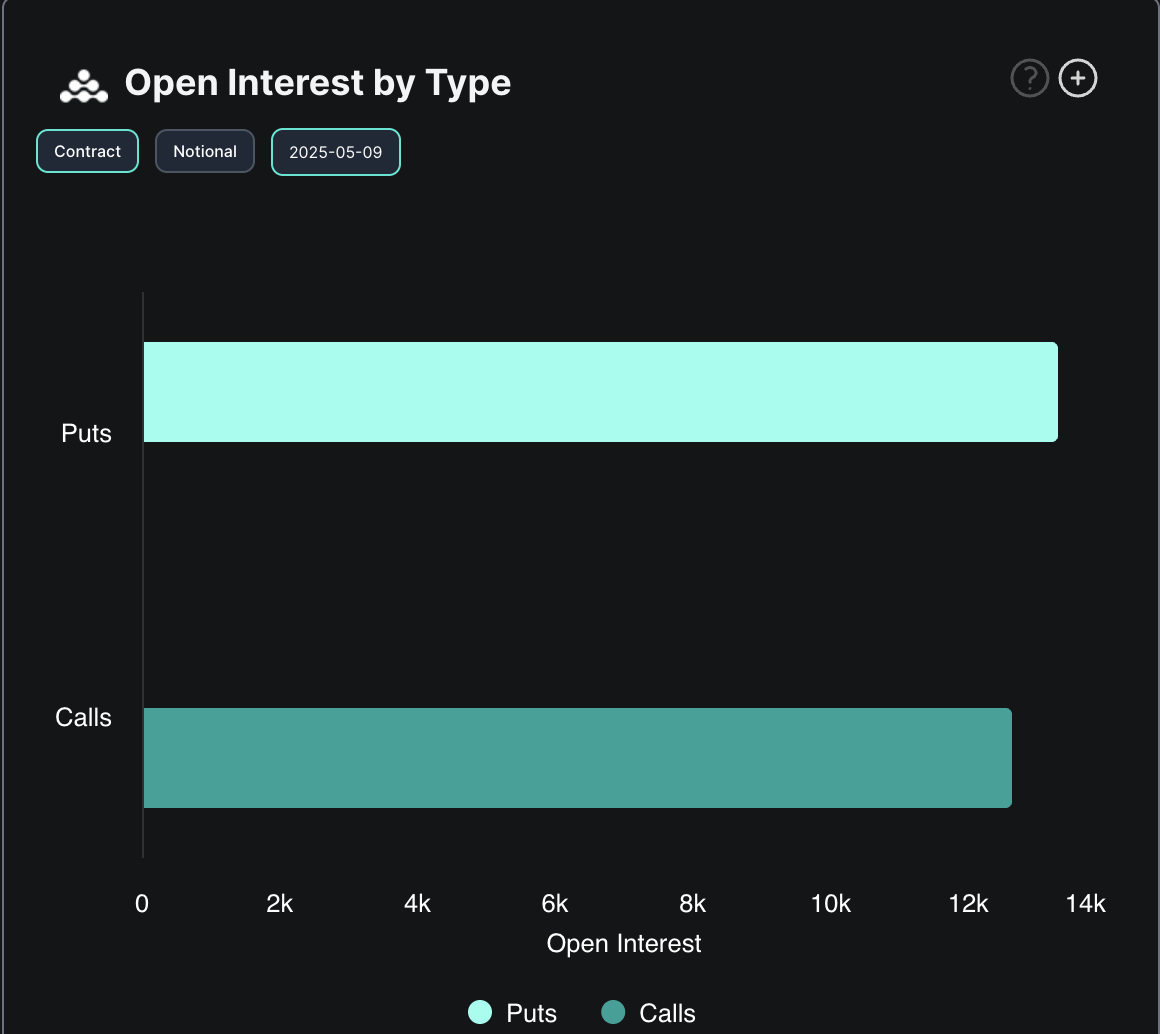Switch to Contract view
Image resolution: width=1160 pixels, height=1034 pixels.
[88, 152]
